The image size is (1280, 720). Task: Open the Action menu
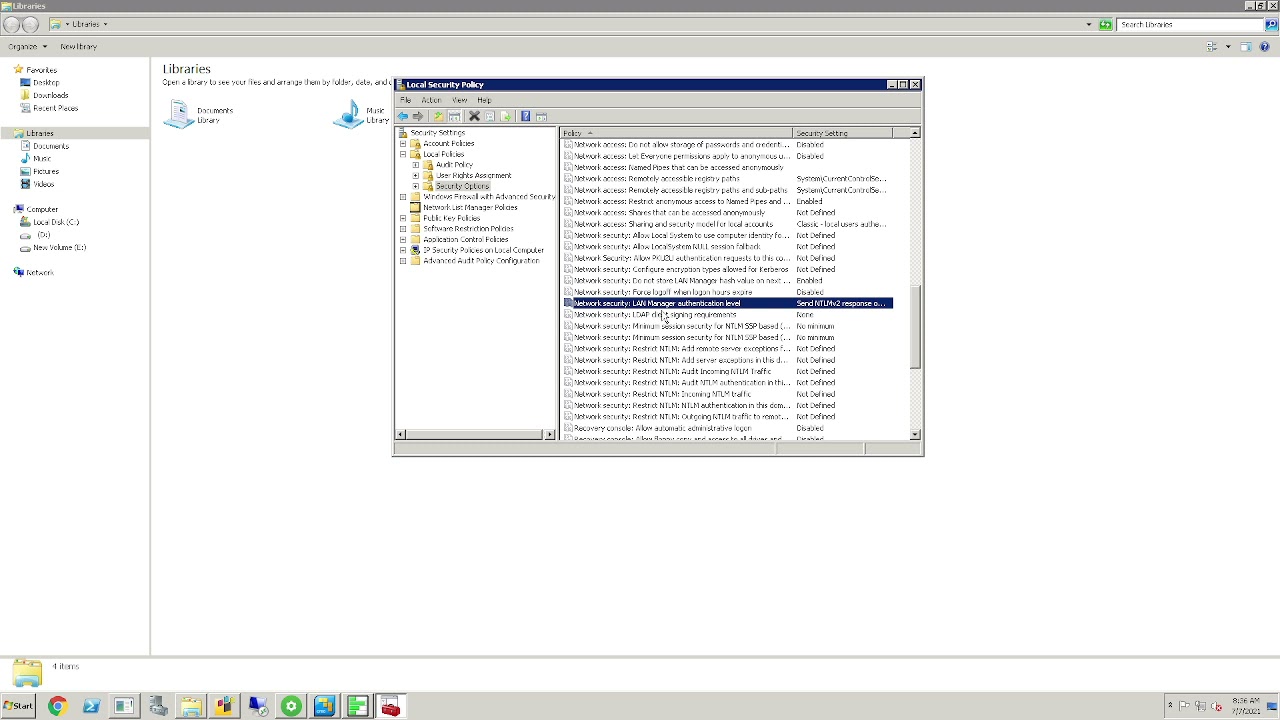[431, 100]
